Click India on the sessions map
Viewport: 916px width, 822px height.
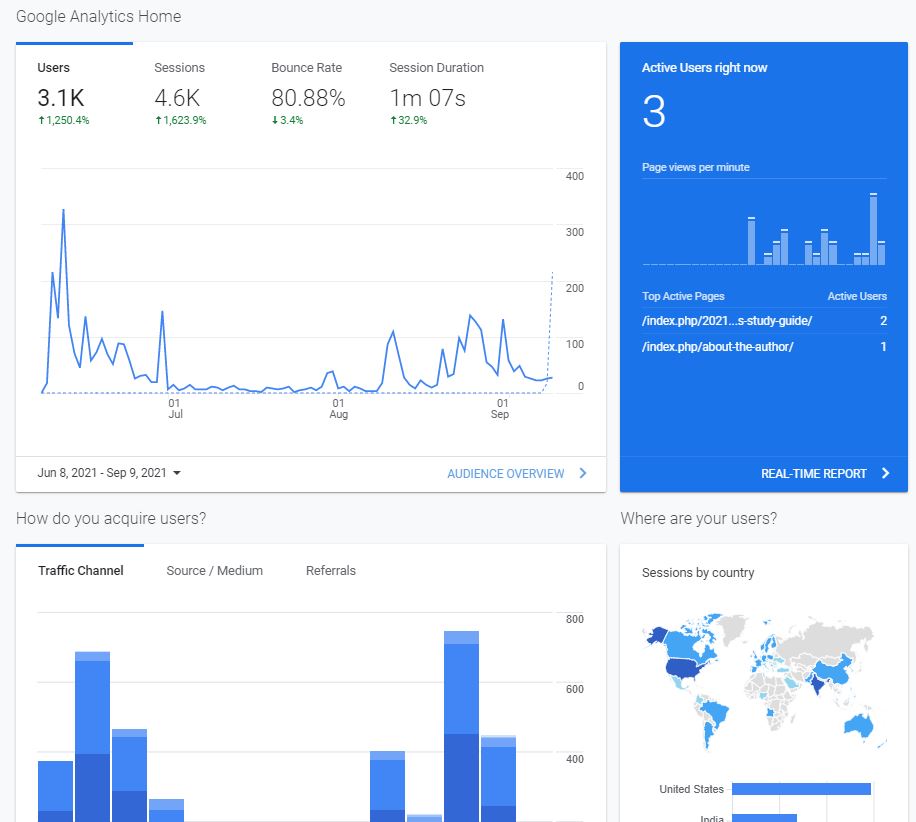tap(817, 686)
